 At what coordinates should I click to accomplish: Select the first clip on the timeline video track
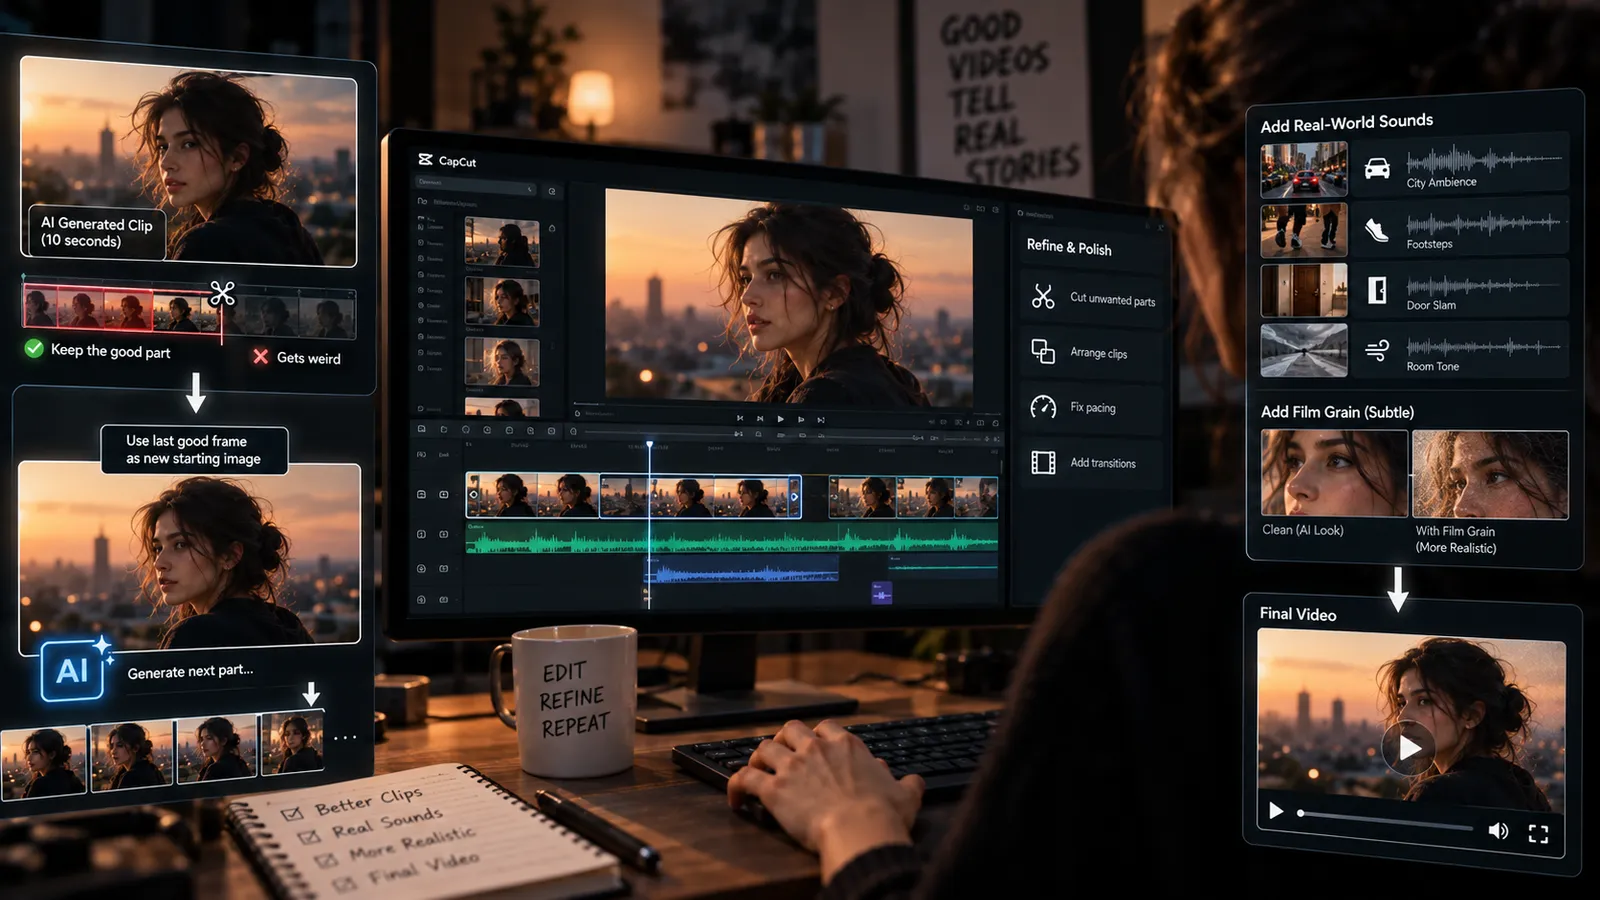532,496
